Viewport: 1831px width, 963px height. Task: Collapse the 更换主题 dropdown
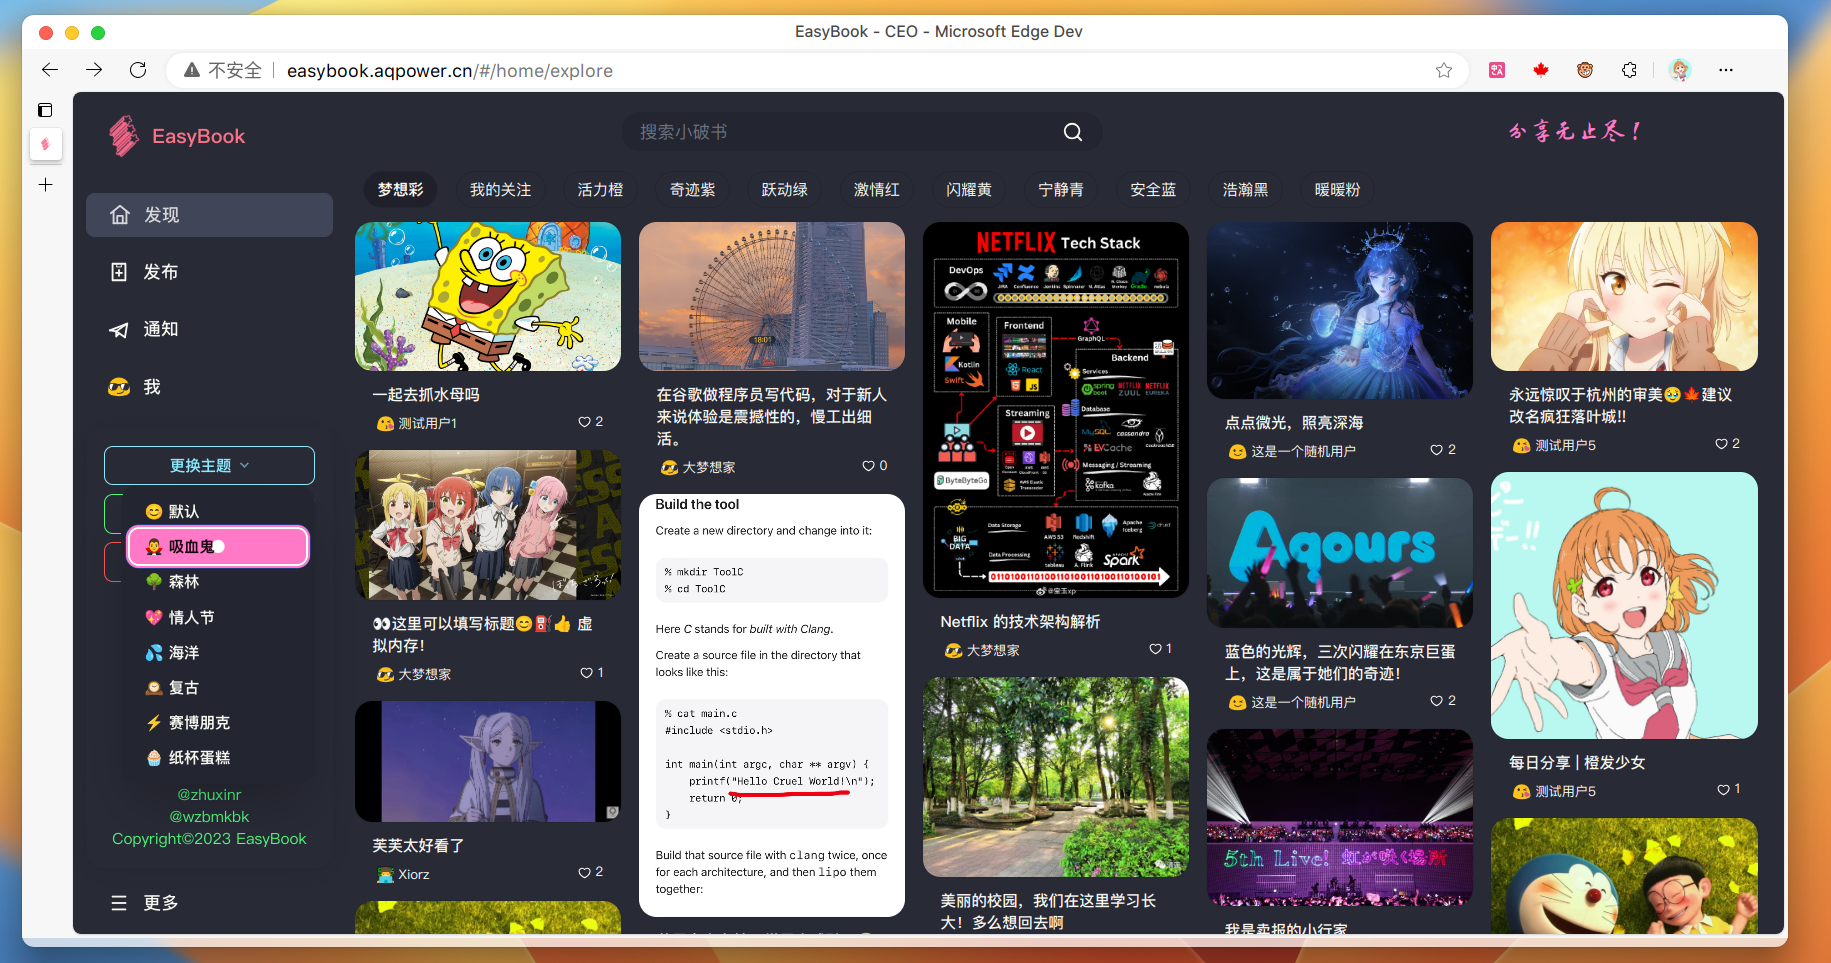209,466
